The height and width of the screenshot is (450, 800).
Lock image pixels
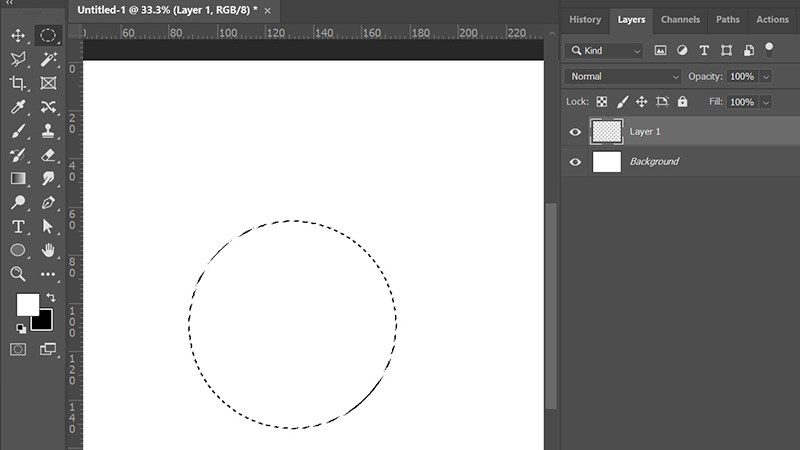coord(622,102)
